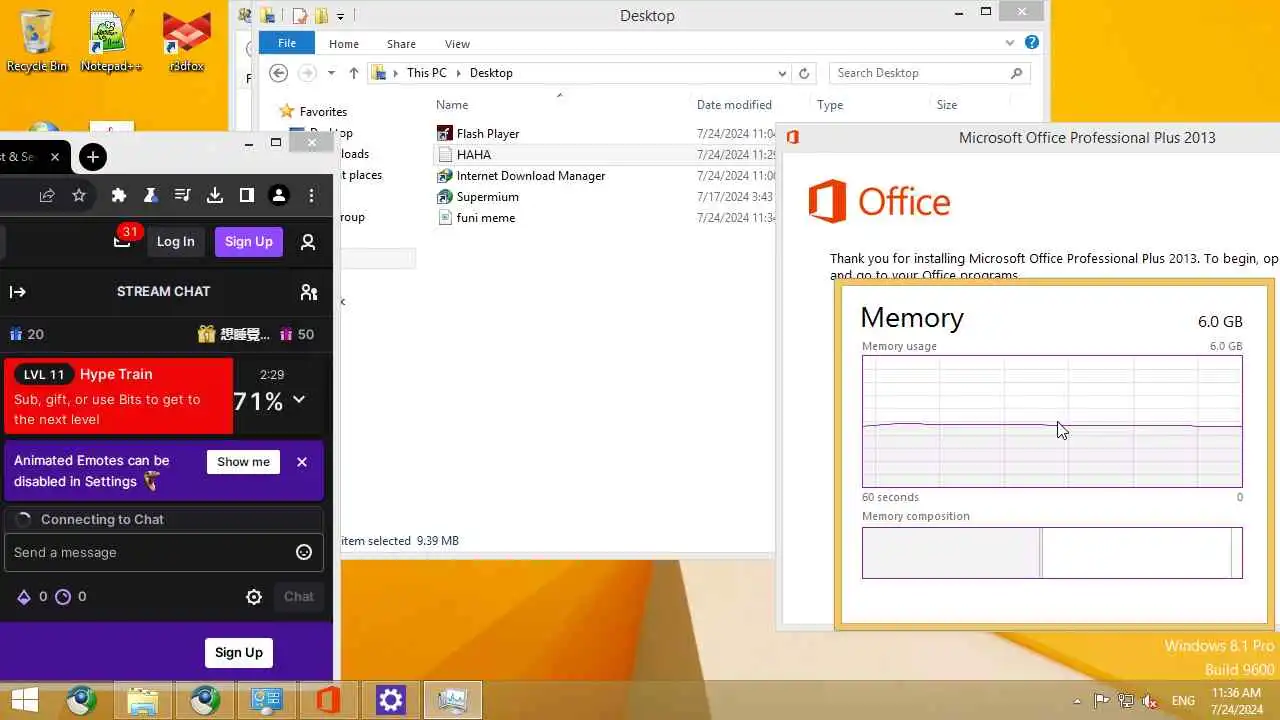
Task: Open the recent locations dropdown arrow
Action: point(331,73)
